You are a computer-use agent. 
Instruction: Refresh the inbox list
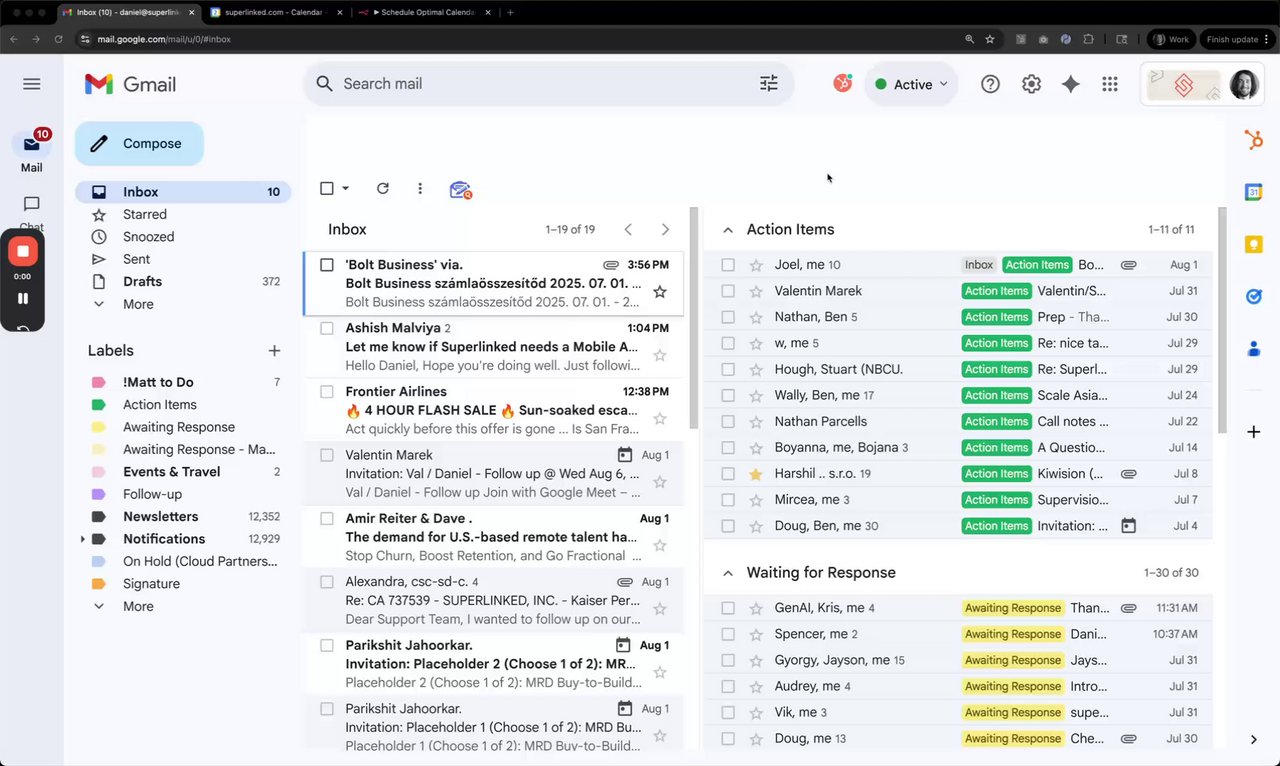click(382, 188)
